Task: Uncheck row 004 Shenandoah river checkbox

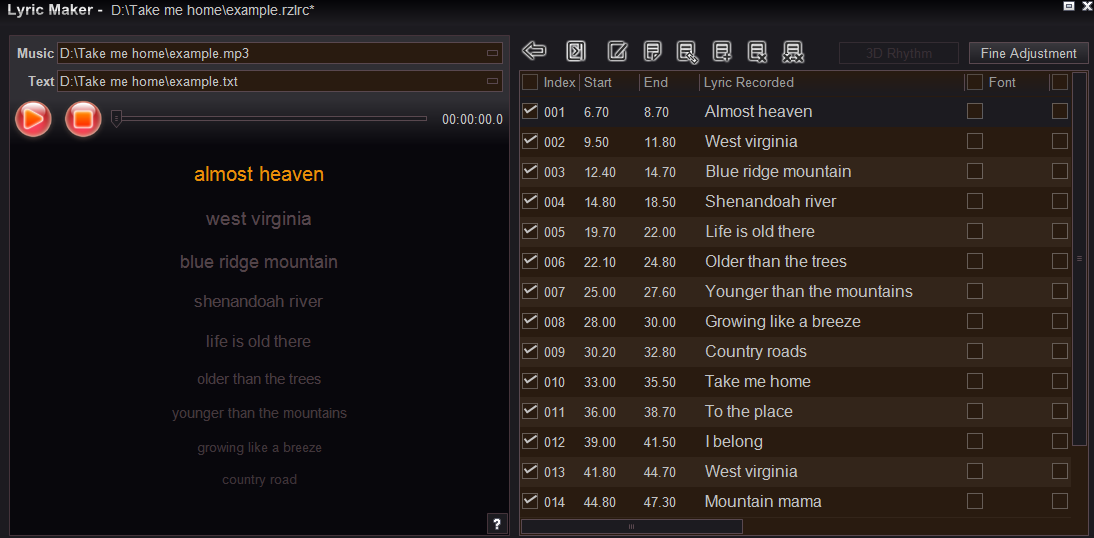Action: tap(530, 201)
